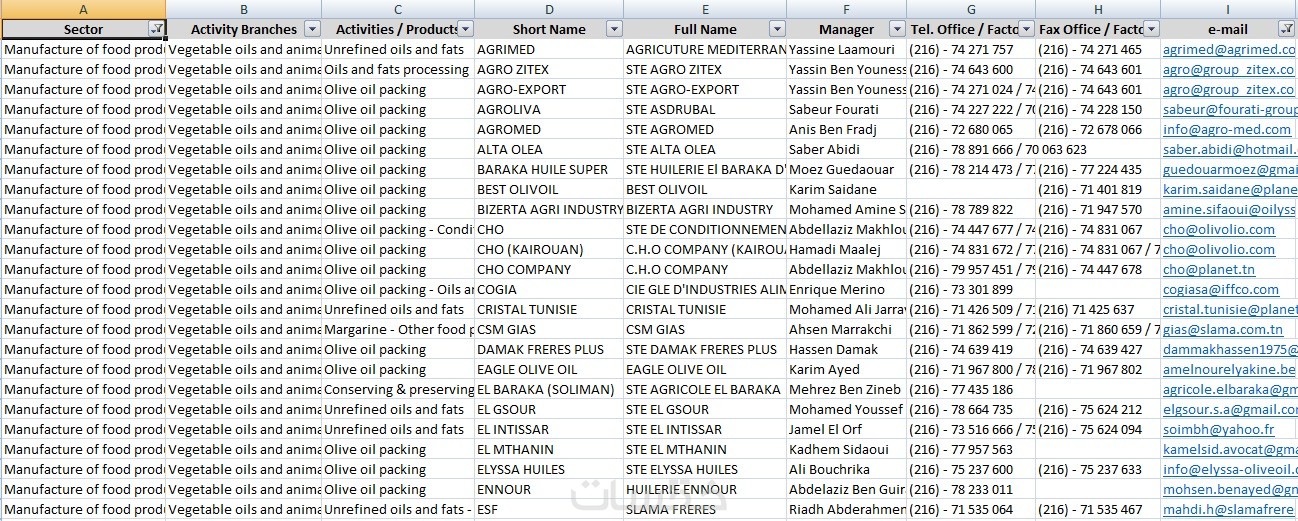Expand the Activities / Products filter dropdown
Screen dimensions: 1298x521
(x=465, y=29)
